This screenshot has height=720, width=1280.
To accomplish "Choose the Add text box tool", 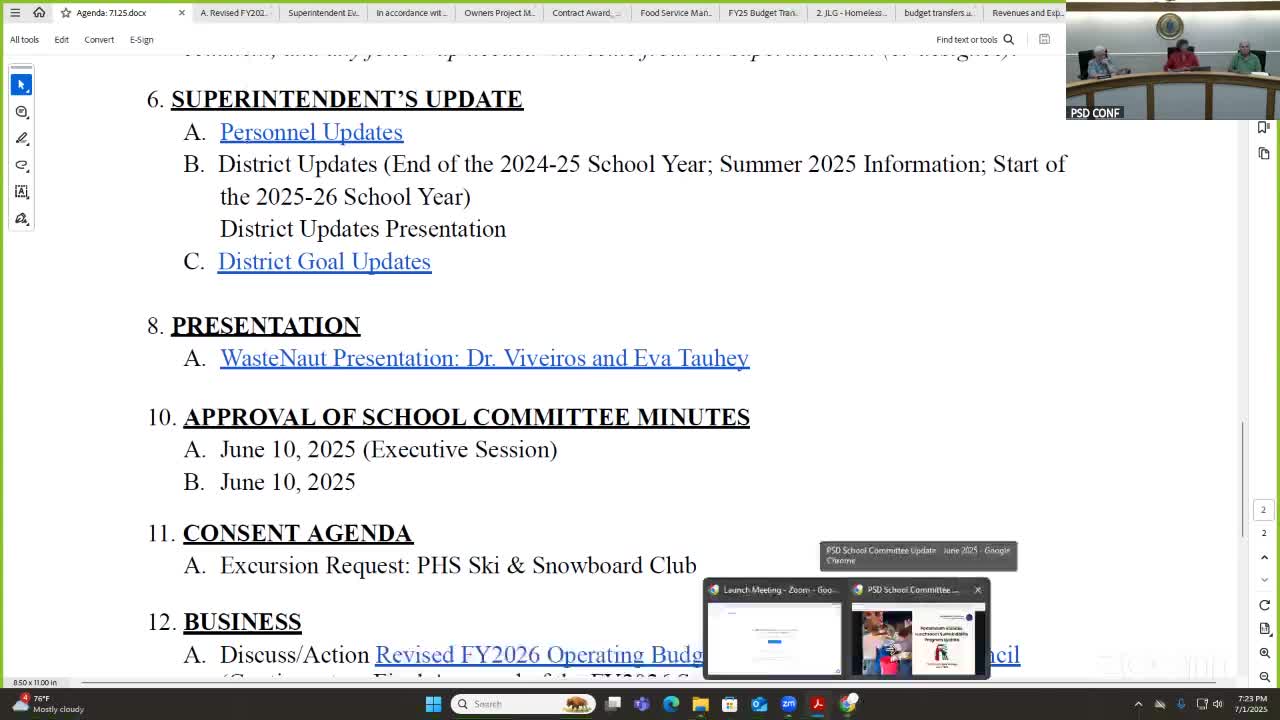I will [x=21, y=192].
